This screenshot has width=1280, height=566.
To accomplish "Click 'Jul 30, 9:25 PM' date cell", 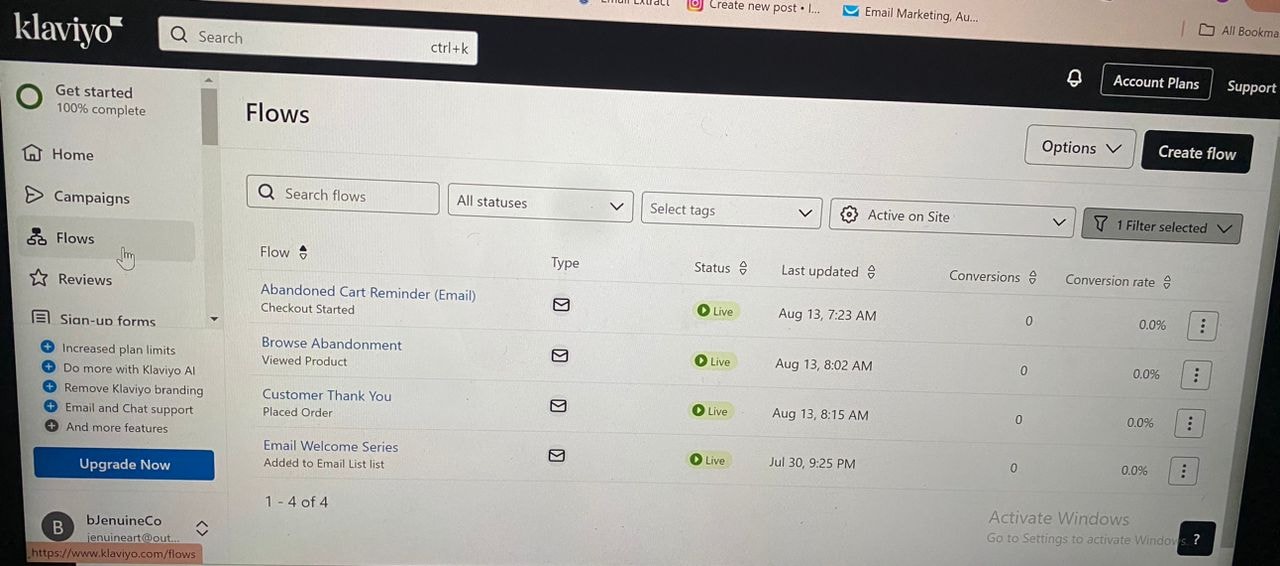I will pos(812,463).
